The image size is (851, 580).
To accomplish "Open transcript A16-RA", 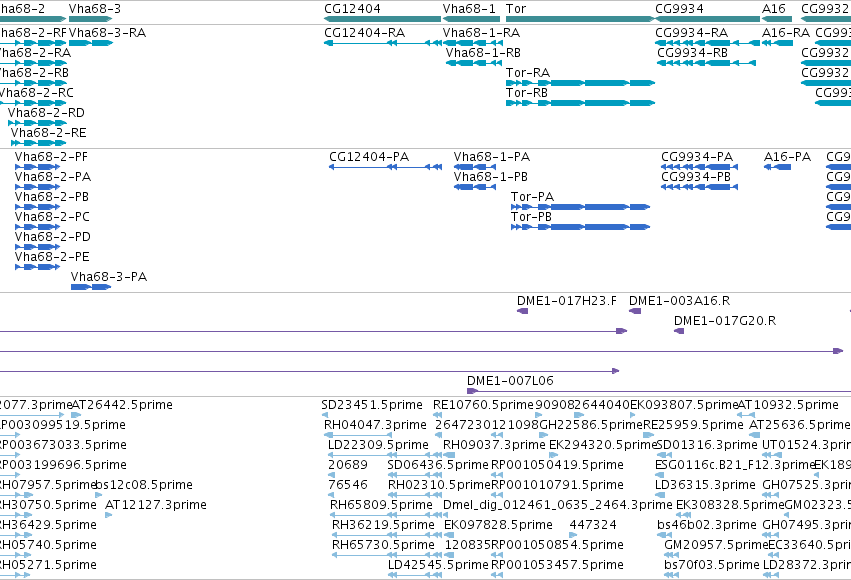I will point(785,33).
